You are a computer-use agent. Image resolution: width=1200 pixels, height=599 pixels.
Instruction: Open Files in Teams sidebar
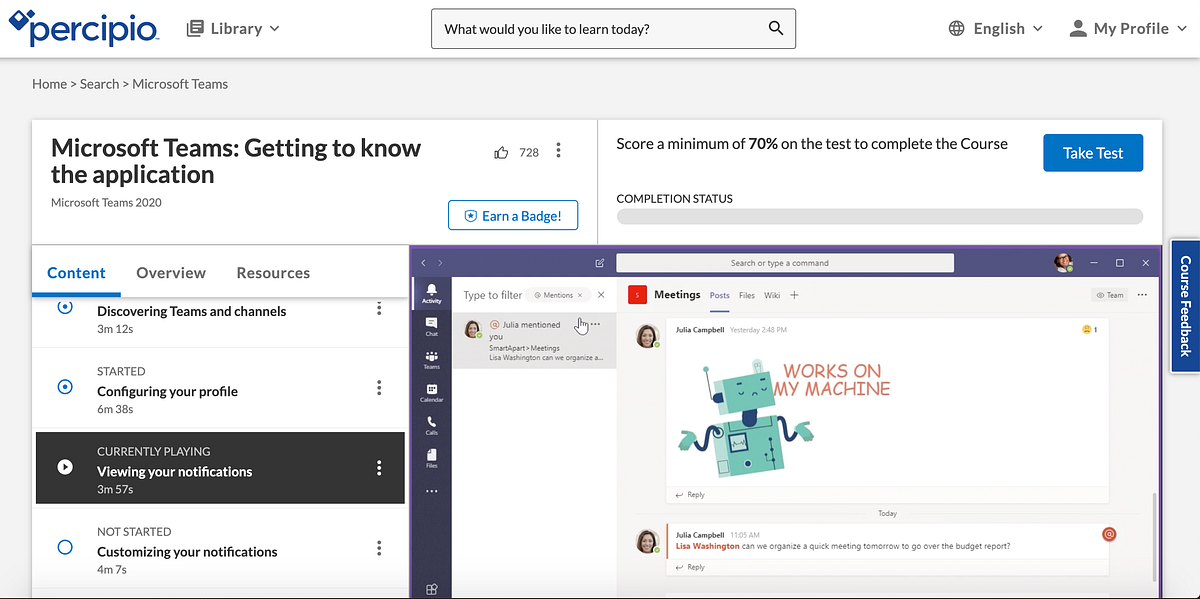pyautogui.click(x=431, y=458)
